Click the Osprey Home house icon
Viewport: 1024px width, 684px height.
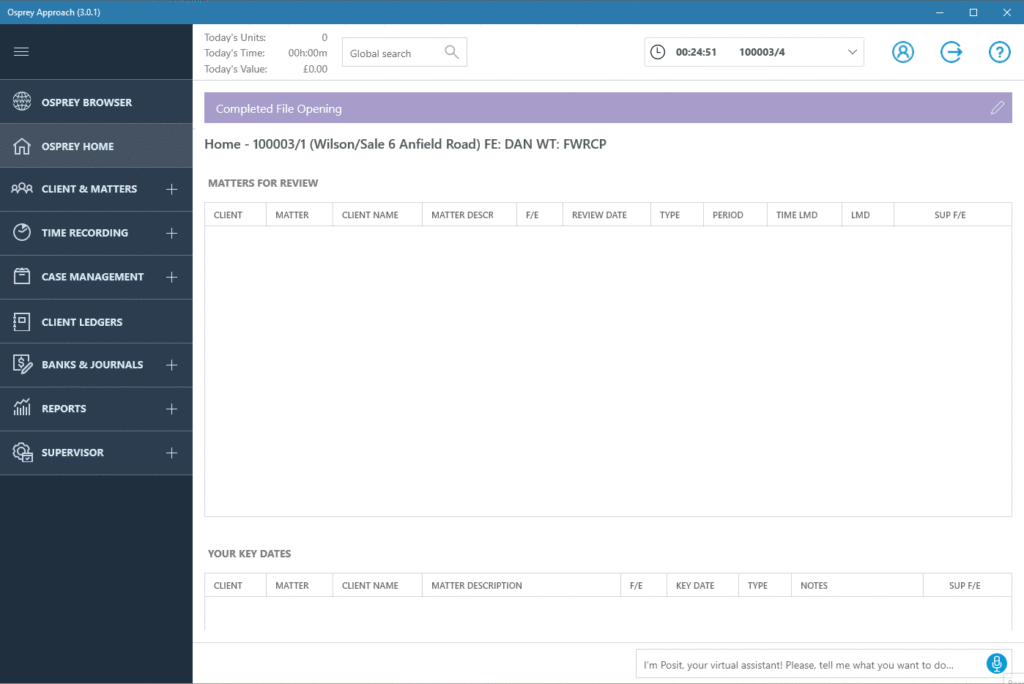click(x=22, y=146)
